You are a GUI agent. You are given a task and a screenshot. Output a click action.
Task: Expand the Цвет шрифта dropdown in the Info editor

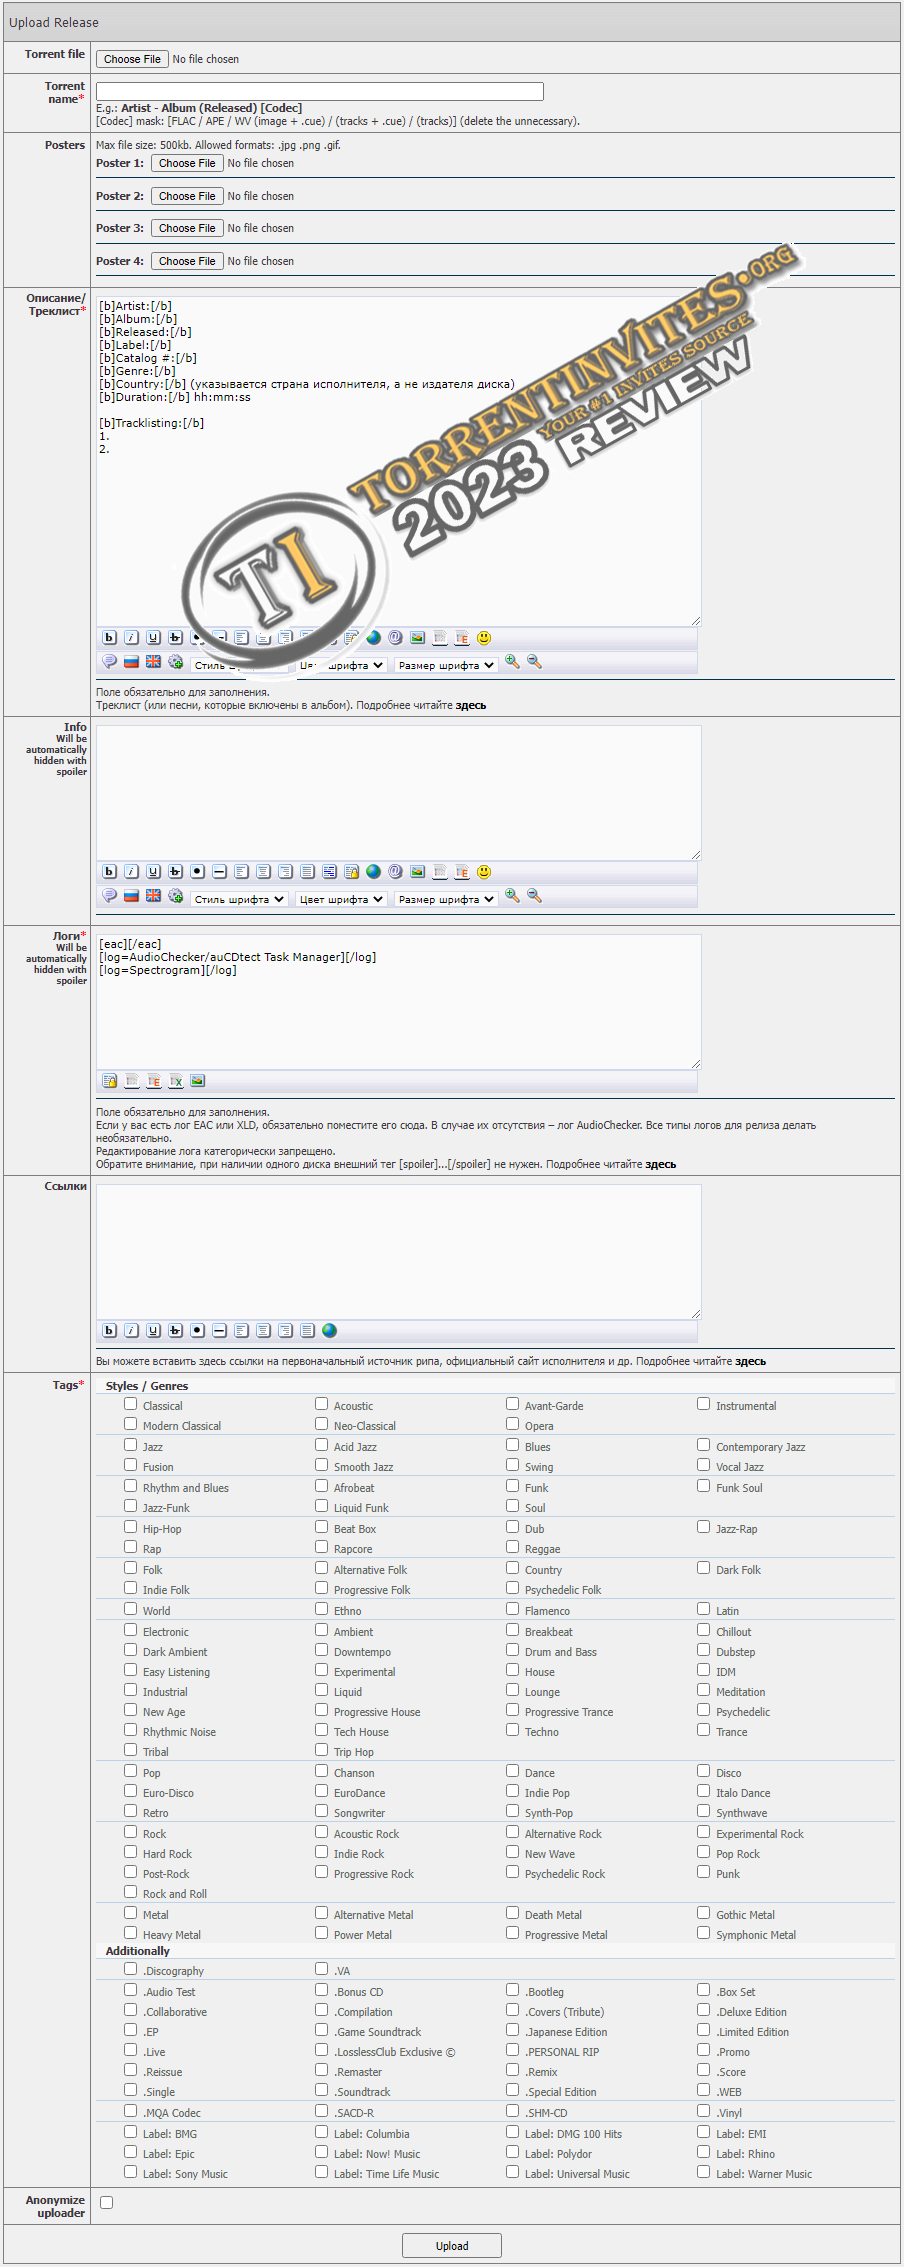click(341, 899)
